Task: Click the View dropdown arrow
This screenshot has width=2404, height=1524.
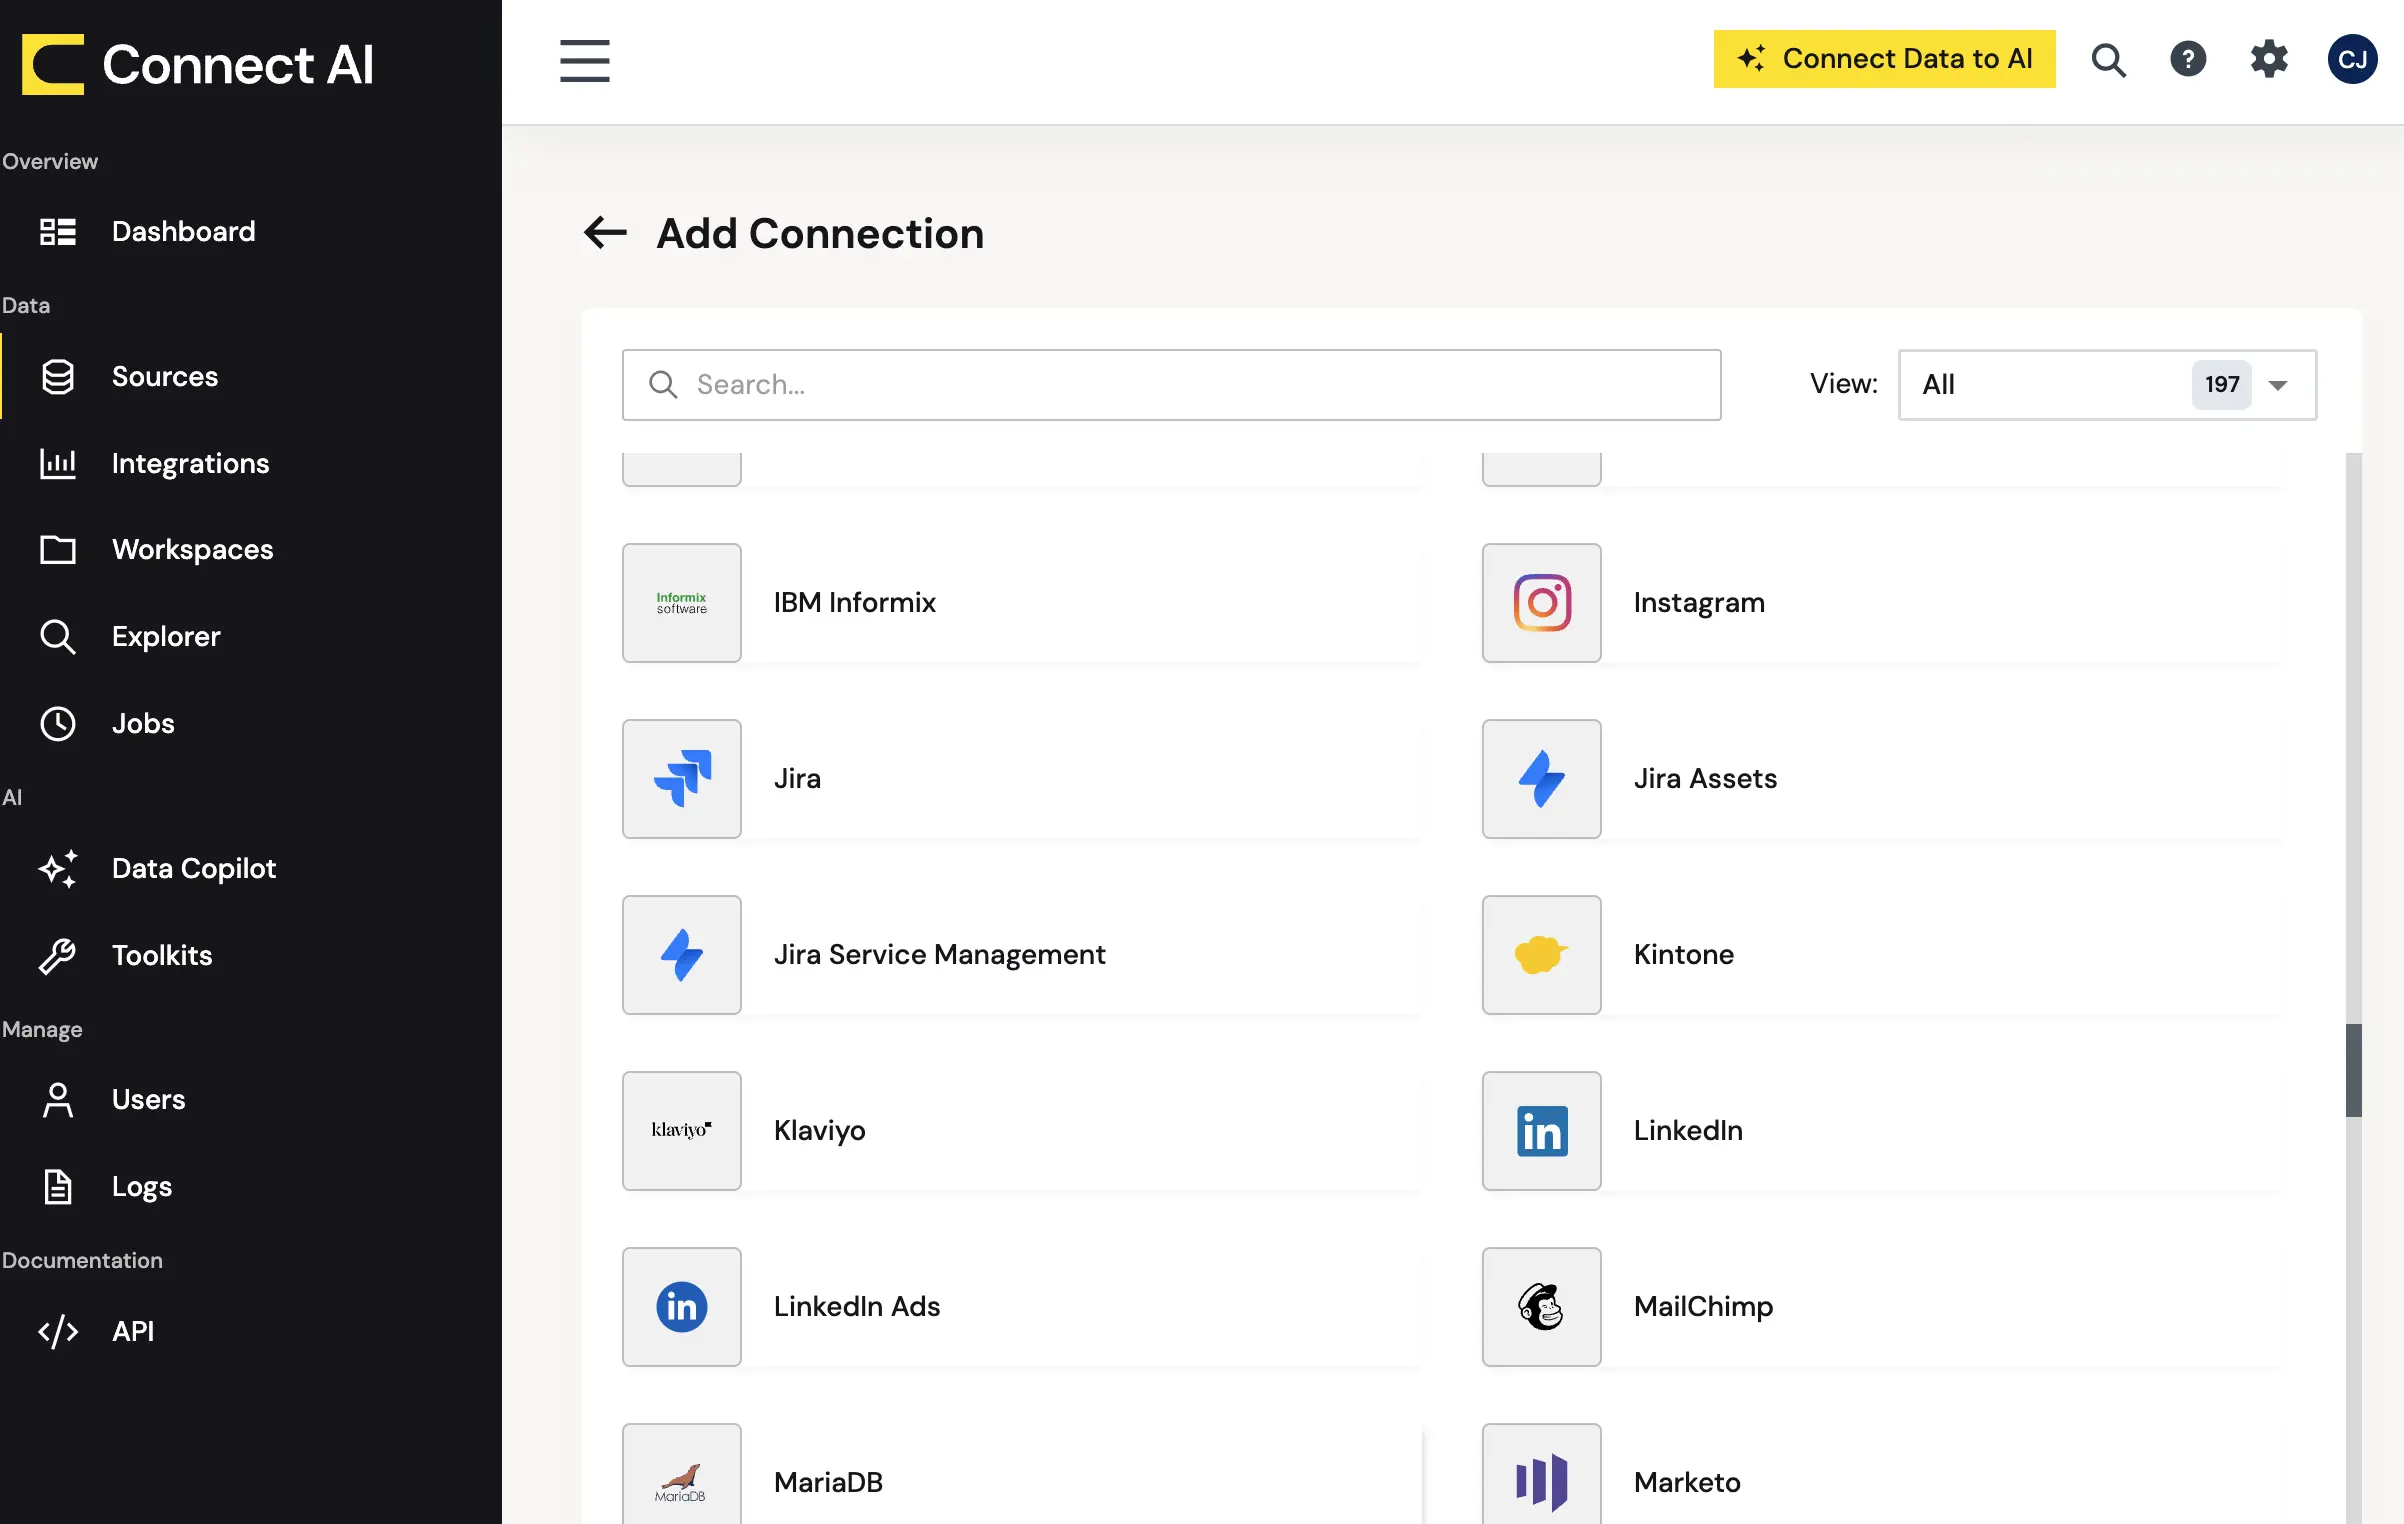Action: coord(2278,385)
